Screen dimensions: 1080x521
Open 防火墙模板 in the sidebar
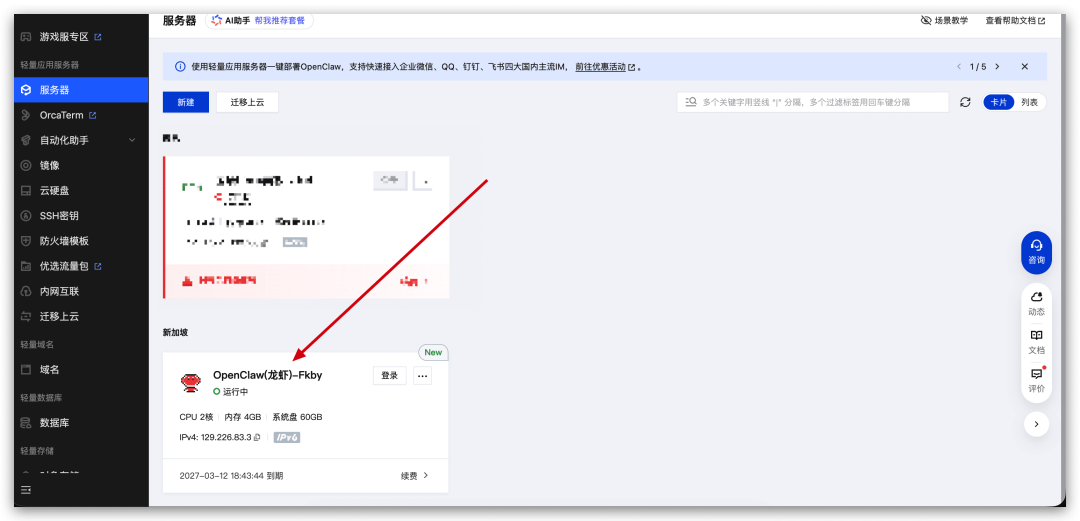click(64, 241)
